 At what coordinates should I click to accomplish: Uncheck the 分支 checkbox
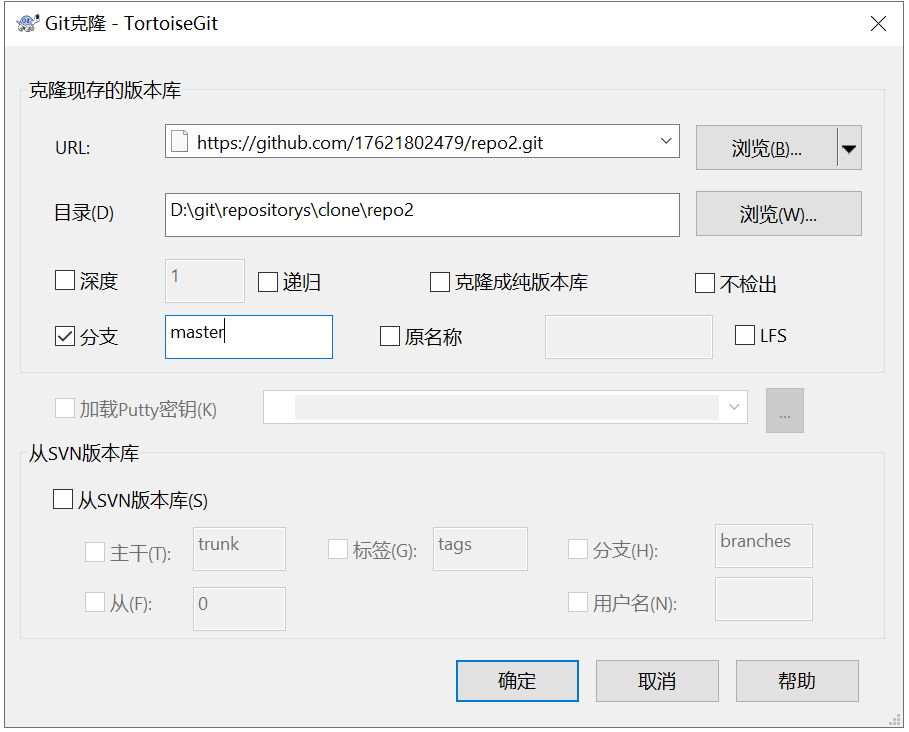(65, 336)
